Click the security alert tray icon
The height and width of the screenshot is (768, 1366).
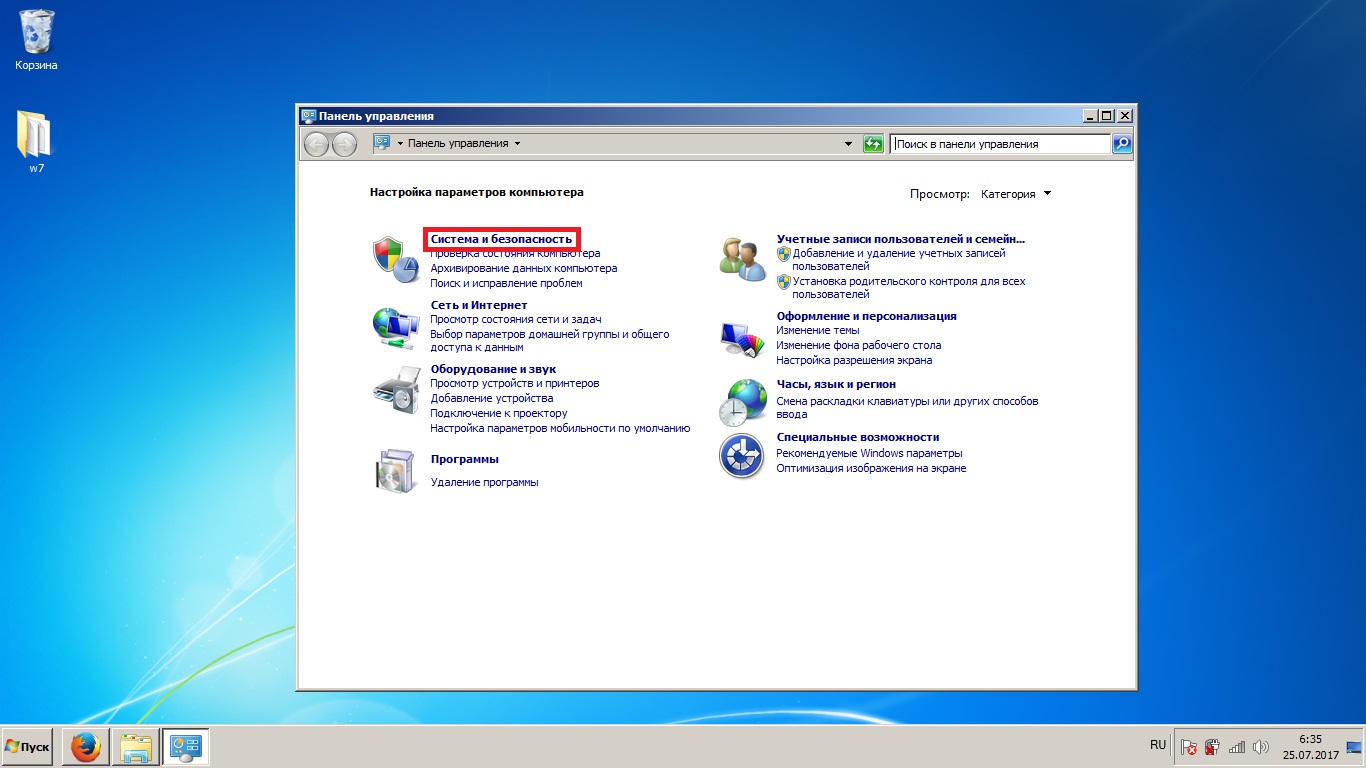click(1213, 747)
